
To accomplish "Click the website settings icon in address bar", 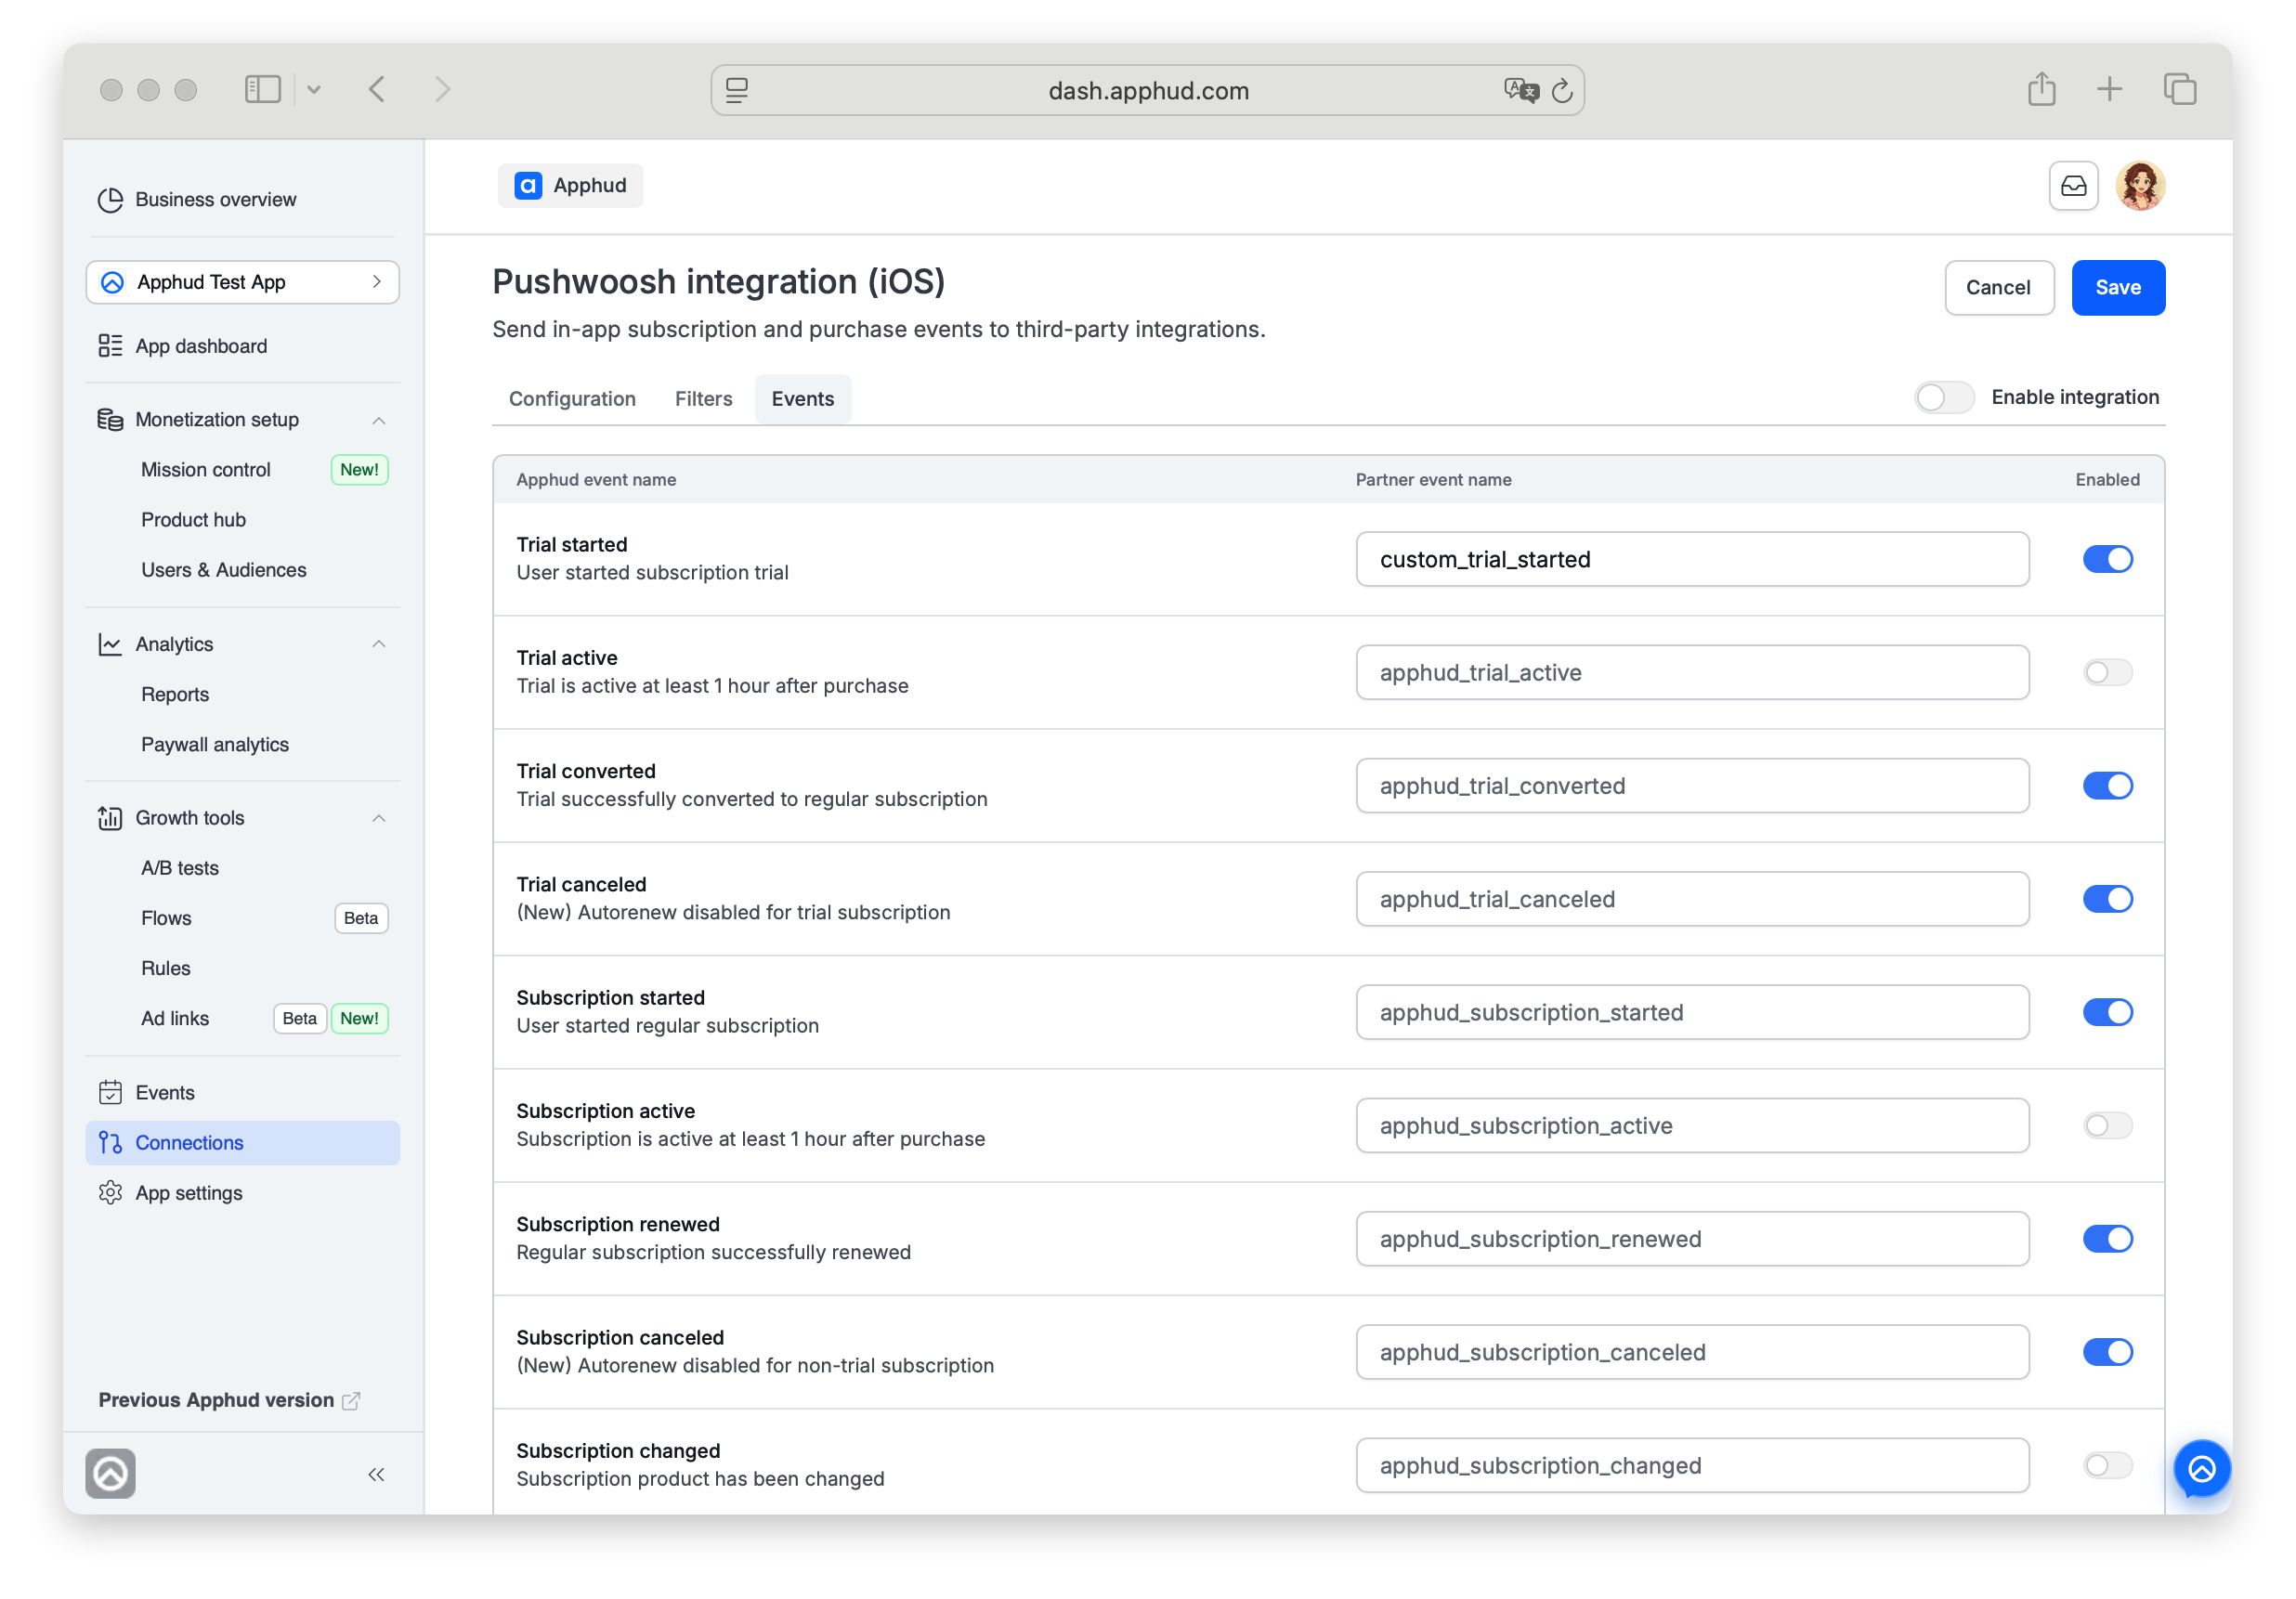I will [737, 91].
